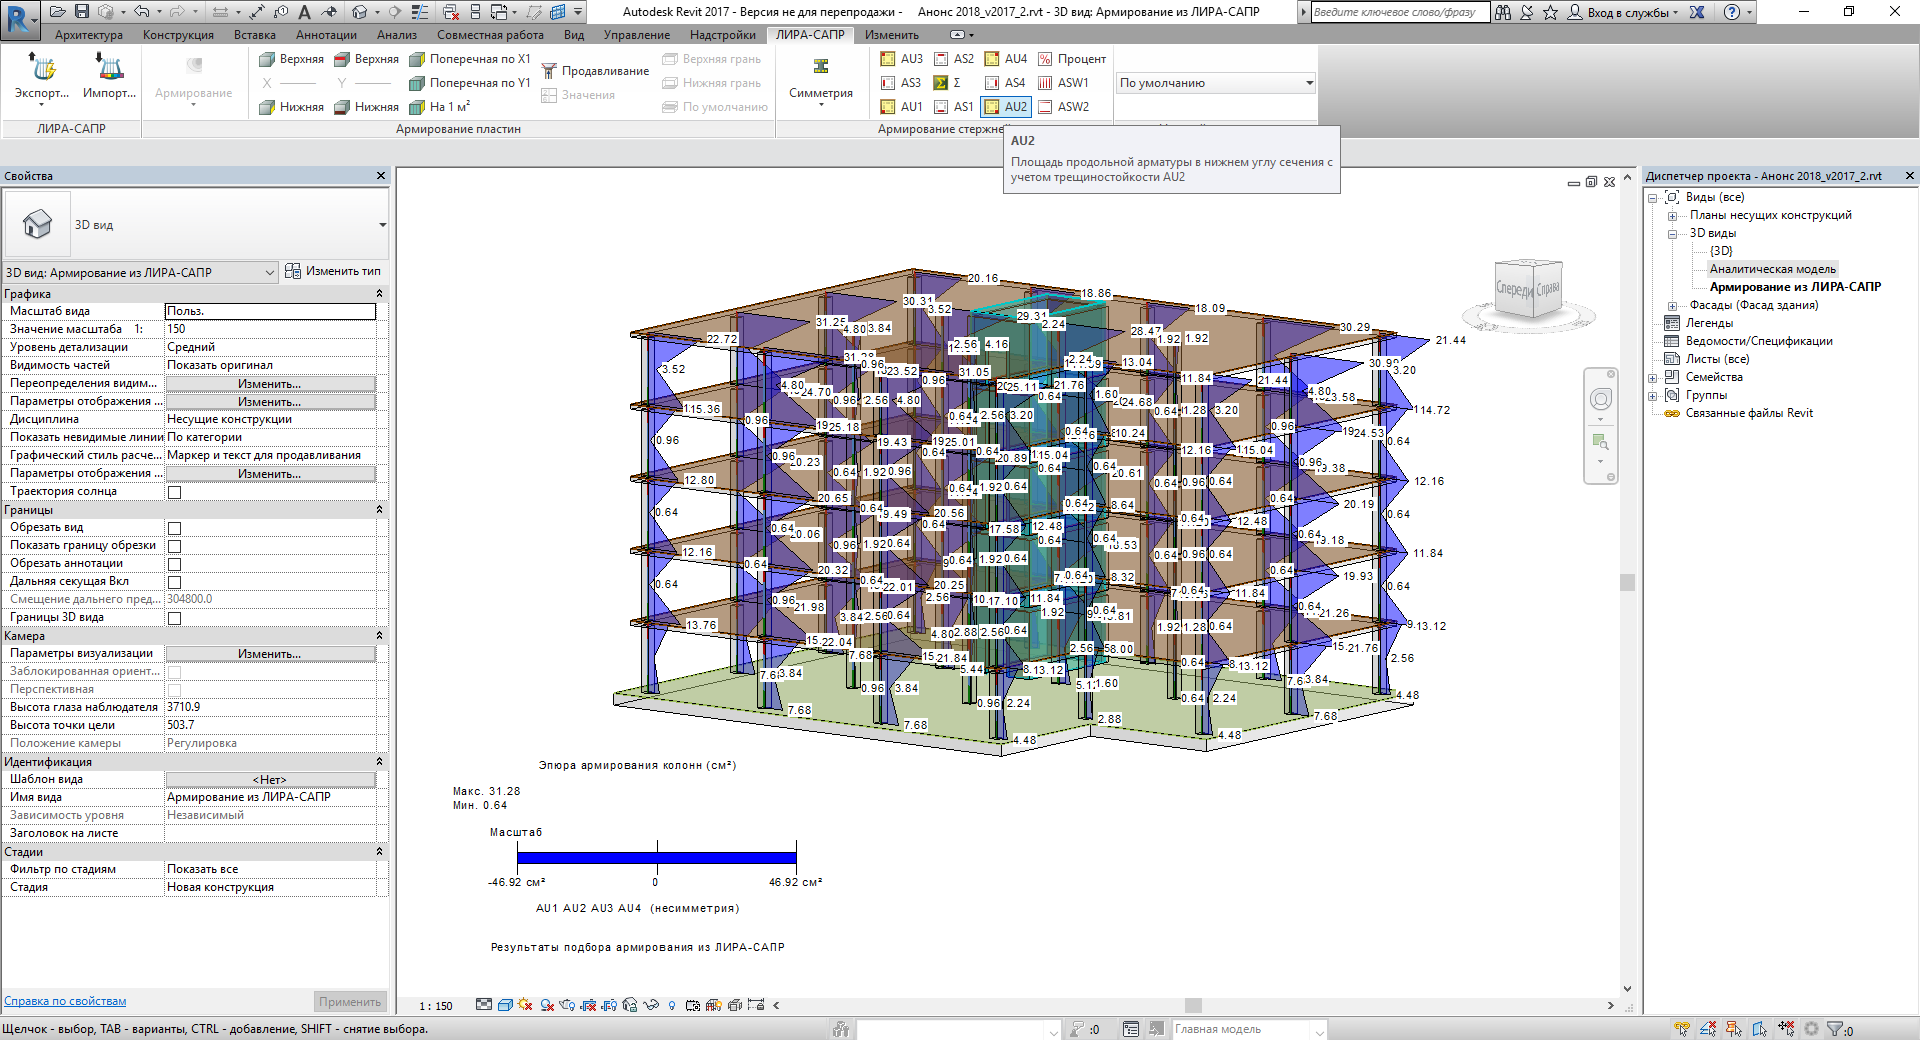Open the 3D вид type selector dropdown

click(x=382, y=225)
